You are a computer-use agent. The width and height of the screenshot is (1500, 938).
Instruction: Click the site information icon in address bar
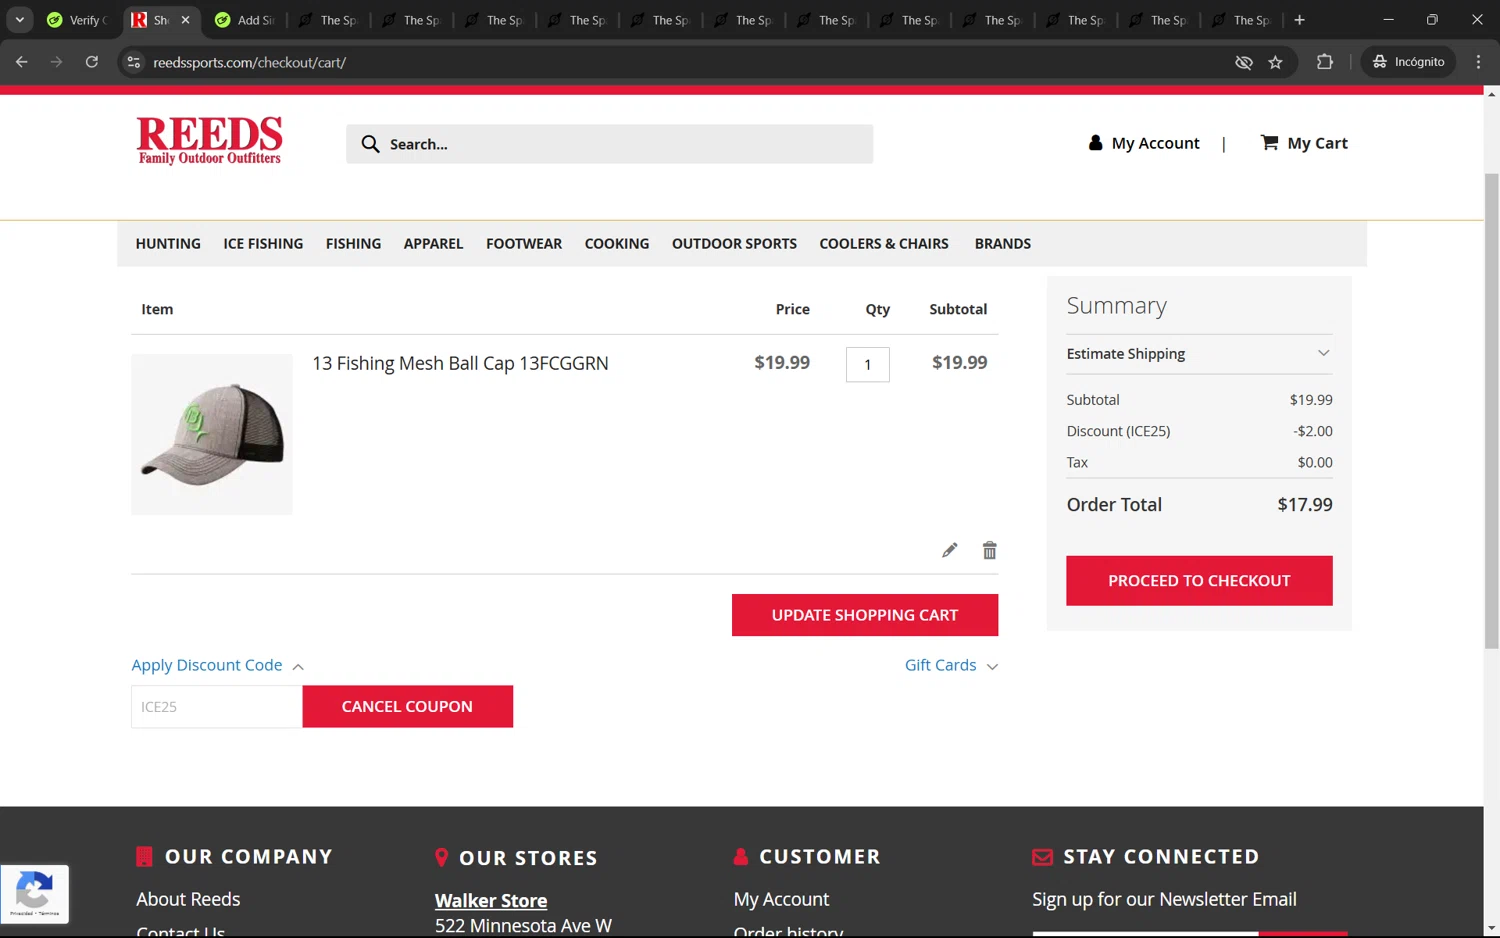pos(133,62)
